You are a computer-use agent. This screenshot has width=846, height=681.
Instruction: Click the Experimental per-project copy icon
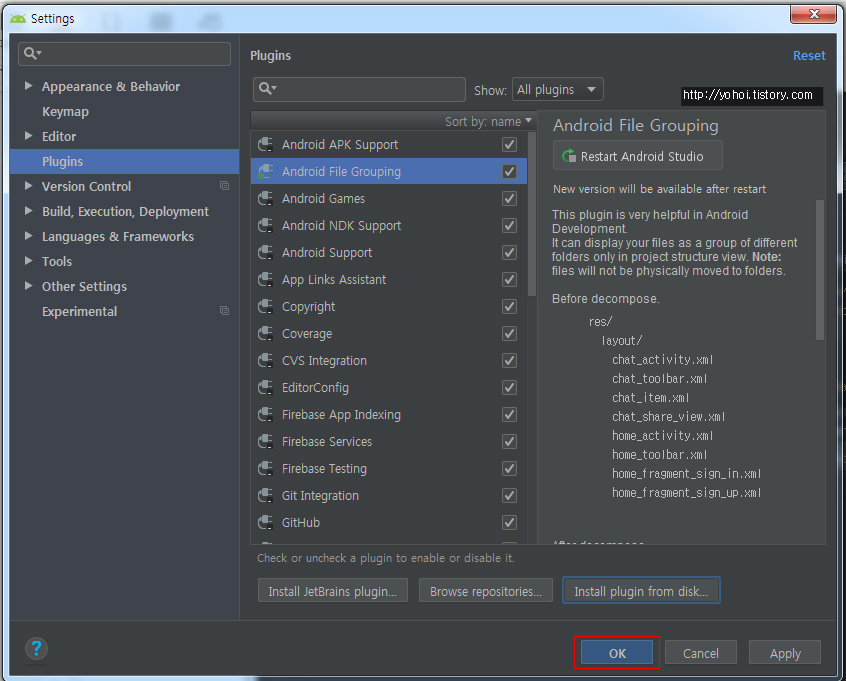coord(224,311)
